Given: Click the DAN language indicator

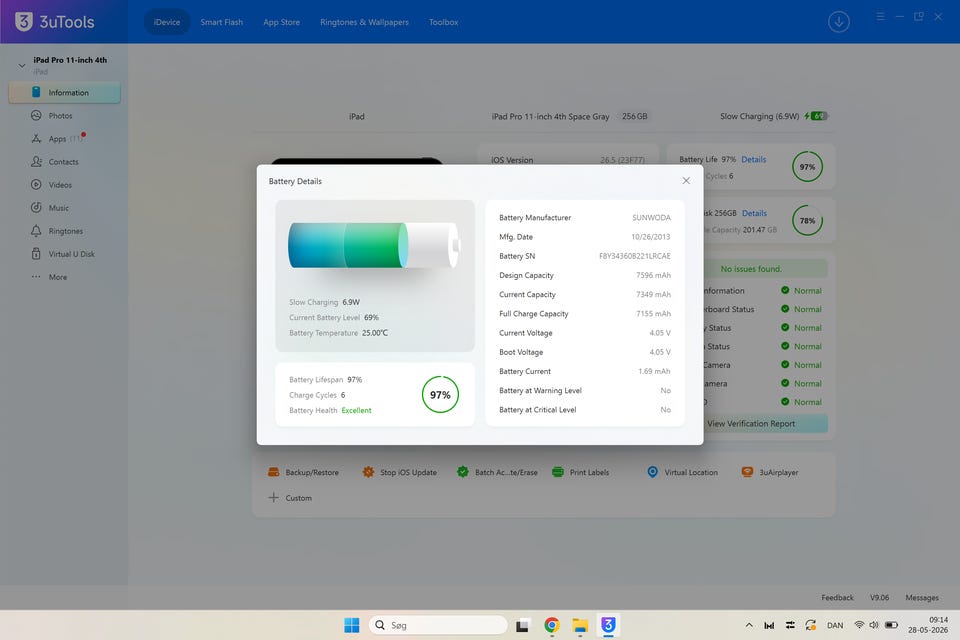Looking at the screenshot, I should (834, 625).
